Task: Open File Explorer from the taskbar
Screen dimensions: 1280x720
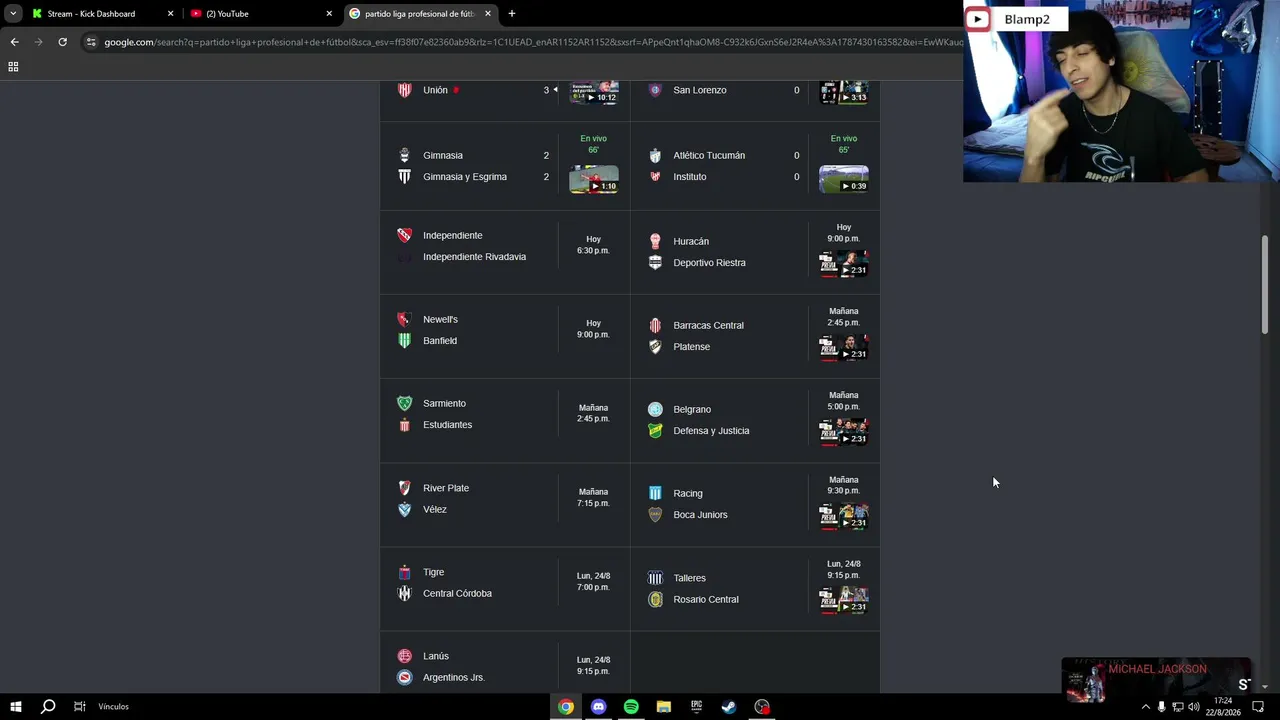Action: click(663, 707)
